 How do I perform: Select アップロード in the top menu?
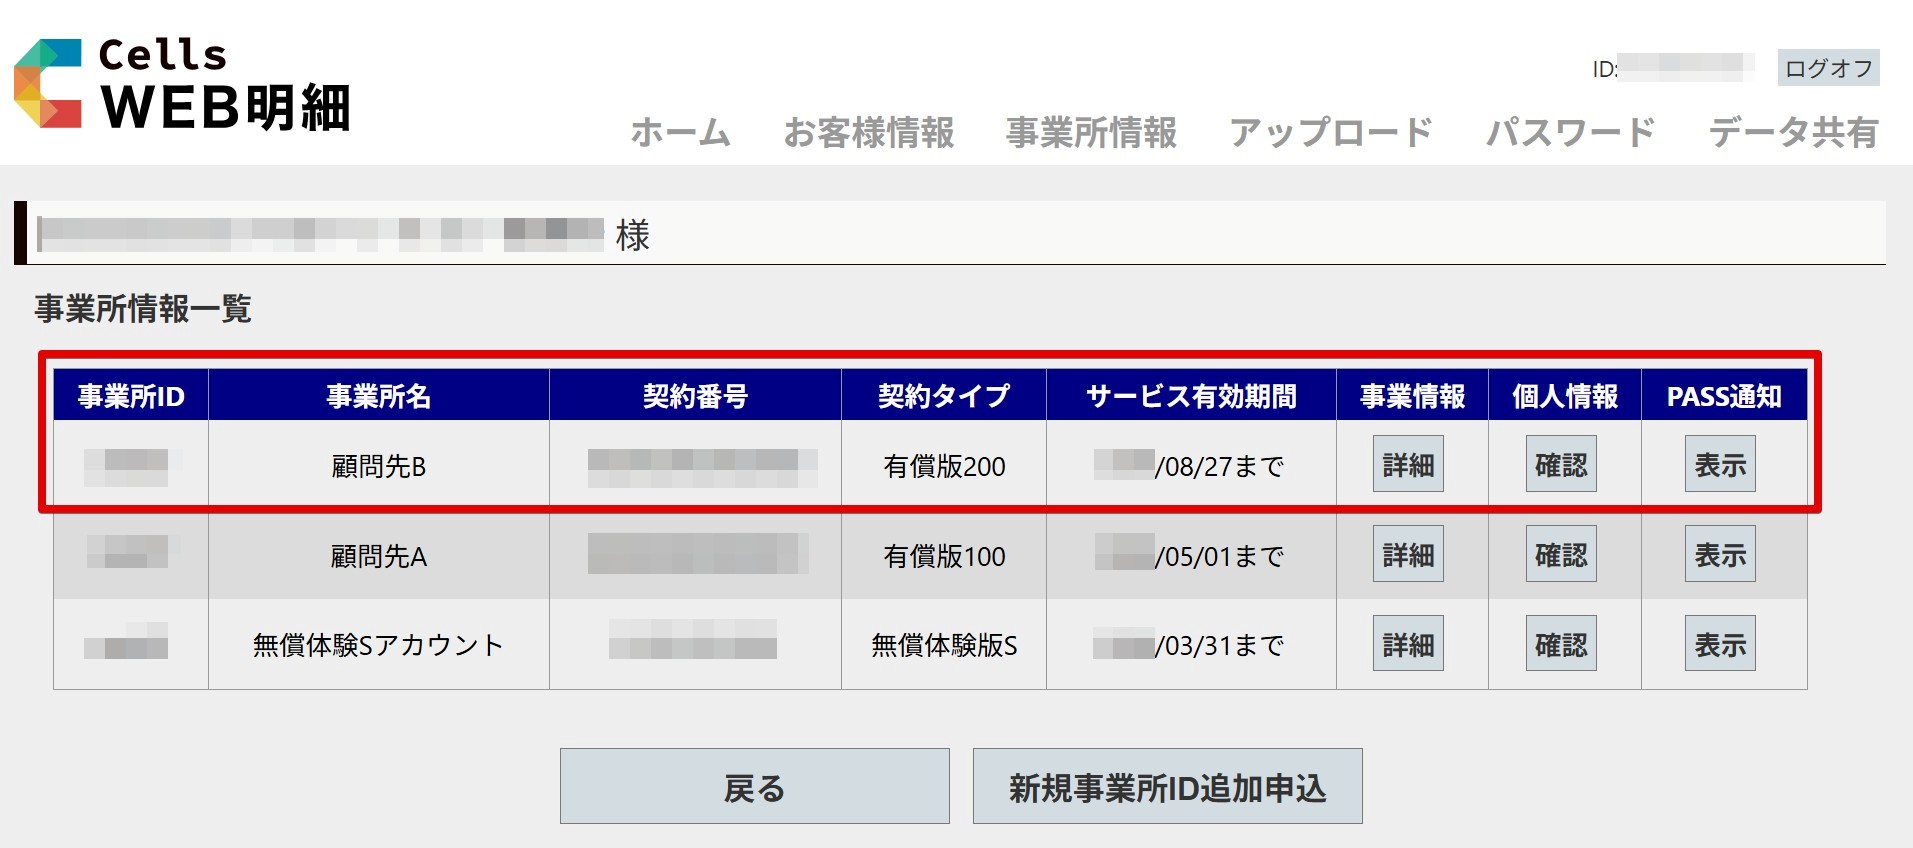[x=1330, y=133]
